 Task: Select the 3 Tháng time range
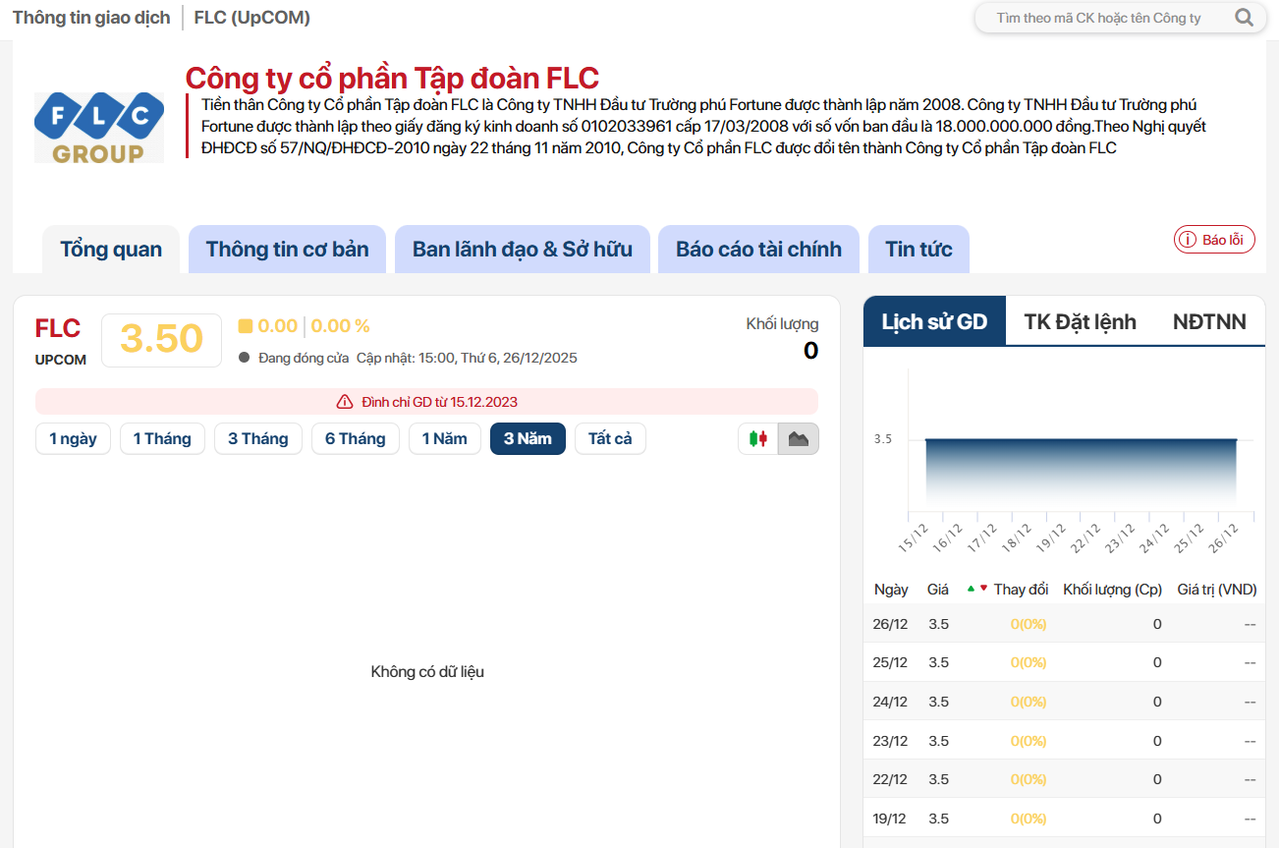click(258, 439)
